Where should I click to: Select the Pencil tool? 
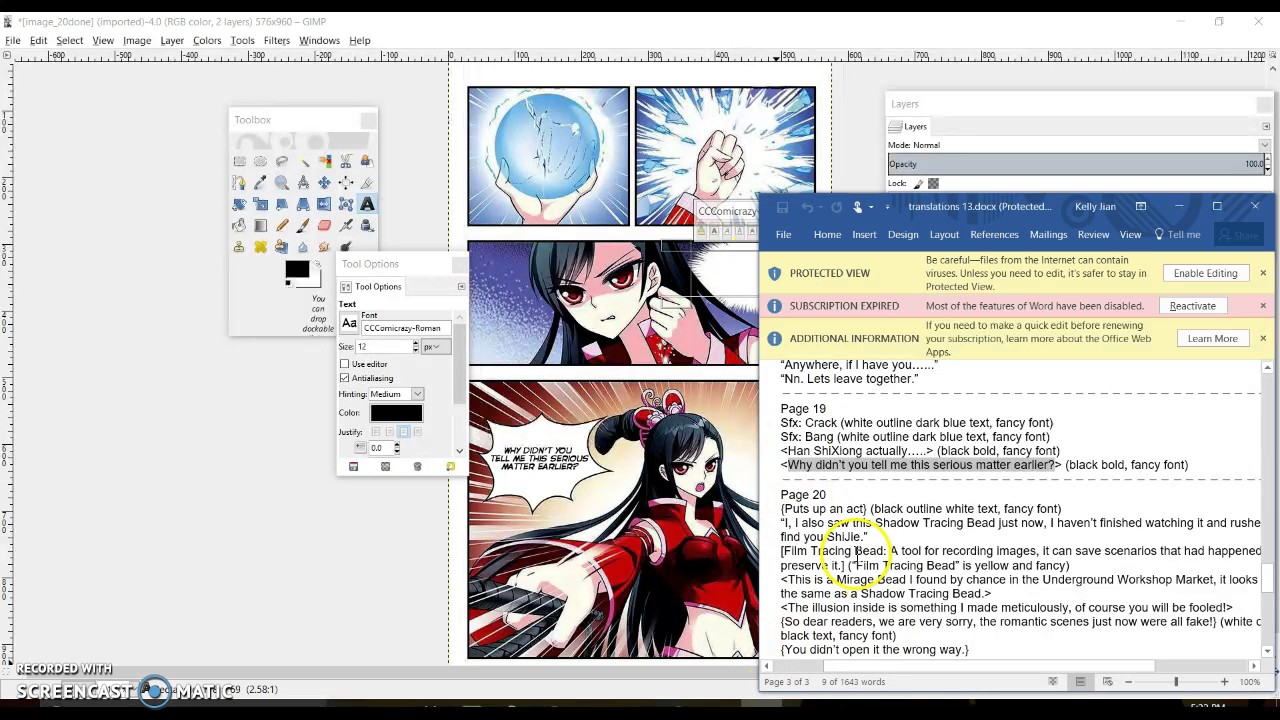coord(282,225)
